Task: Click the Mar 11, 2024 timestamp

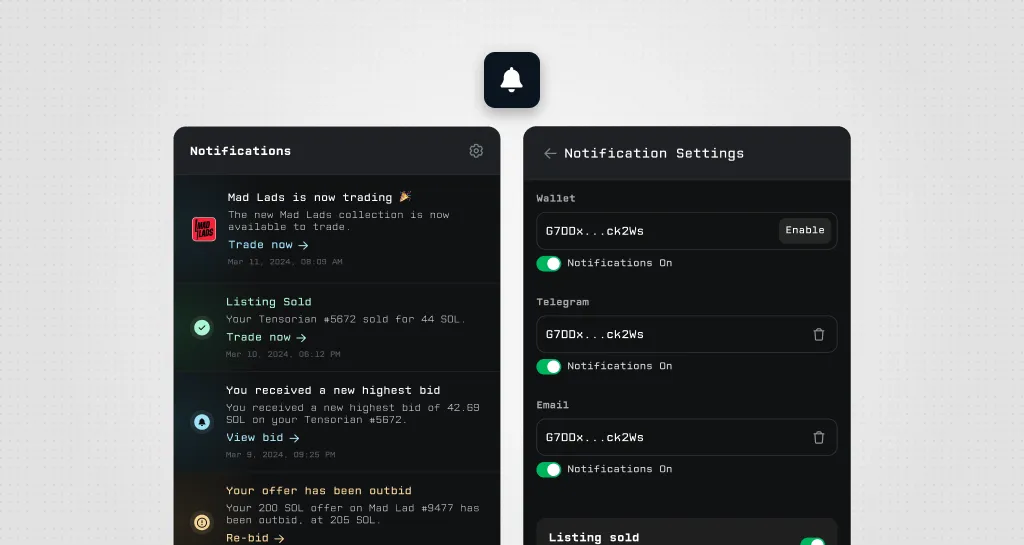Action: (x=285, y=262)
